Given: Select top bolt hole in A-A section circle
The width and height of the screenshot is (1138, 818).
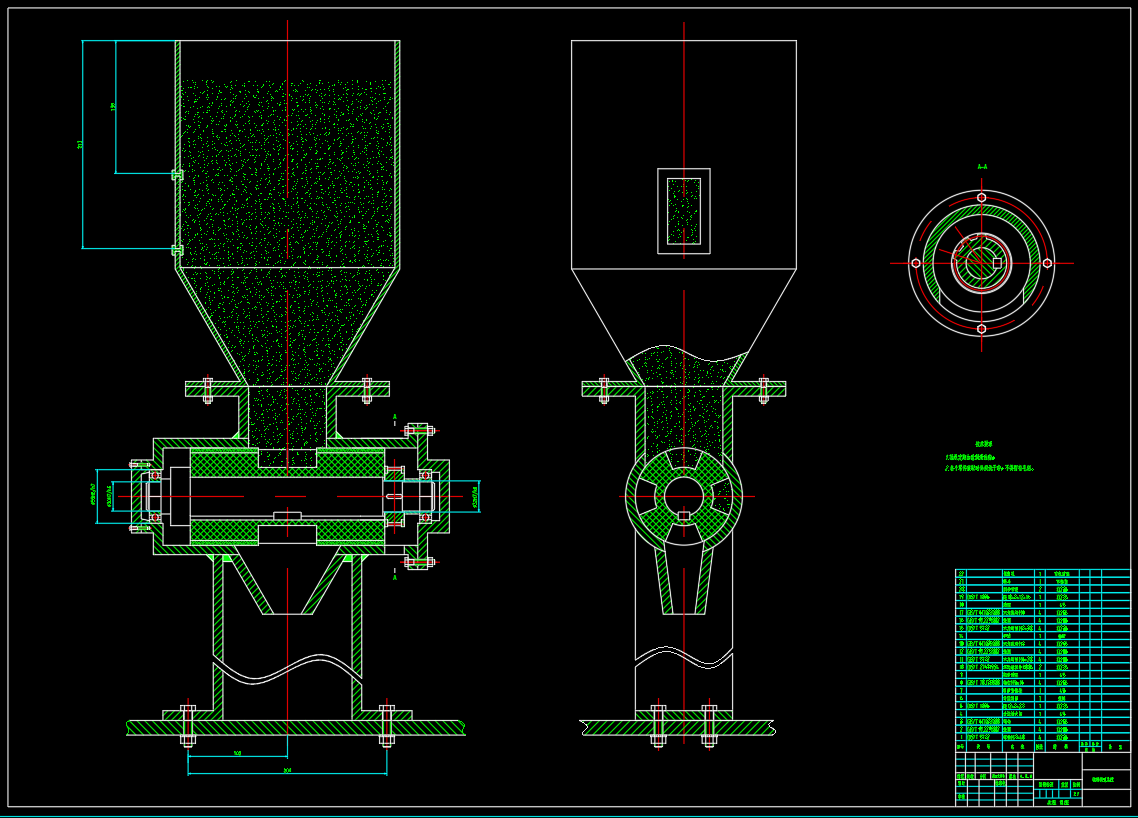Looking at the screenshot, I should click(981, 198).
